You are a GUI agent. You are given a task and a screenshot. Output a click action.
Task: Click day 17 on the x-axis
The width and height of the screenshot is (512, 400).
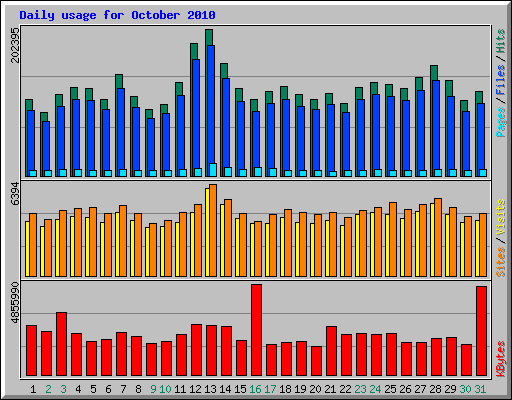[270, 389]
